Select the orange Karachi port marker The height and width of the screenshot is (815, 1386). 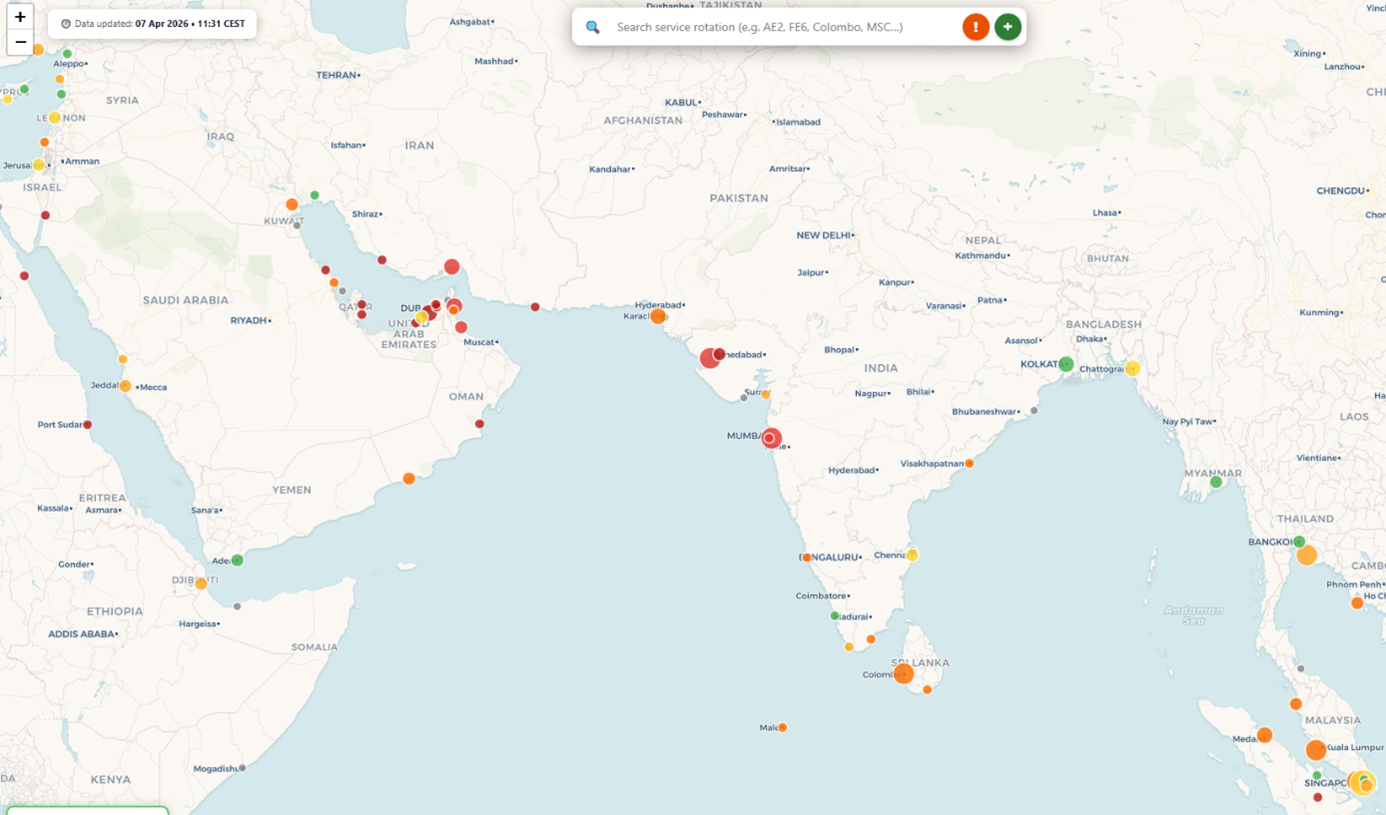pos(658,316)
